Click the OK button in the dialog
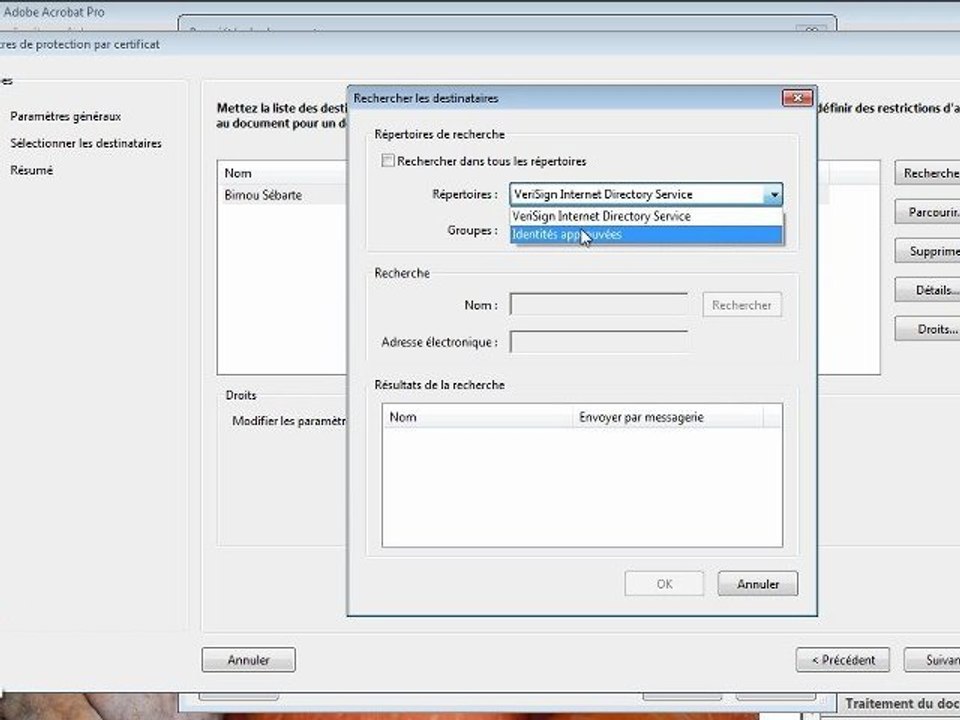Screen dimensions: 960x720 pyautogui.click(x=664, y=584)
